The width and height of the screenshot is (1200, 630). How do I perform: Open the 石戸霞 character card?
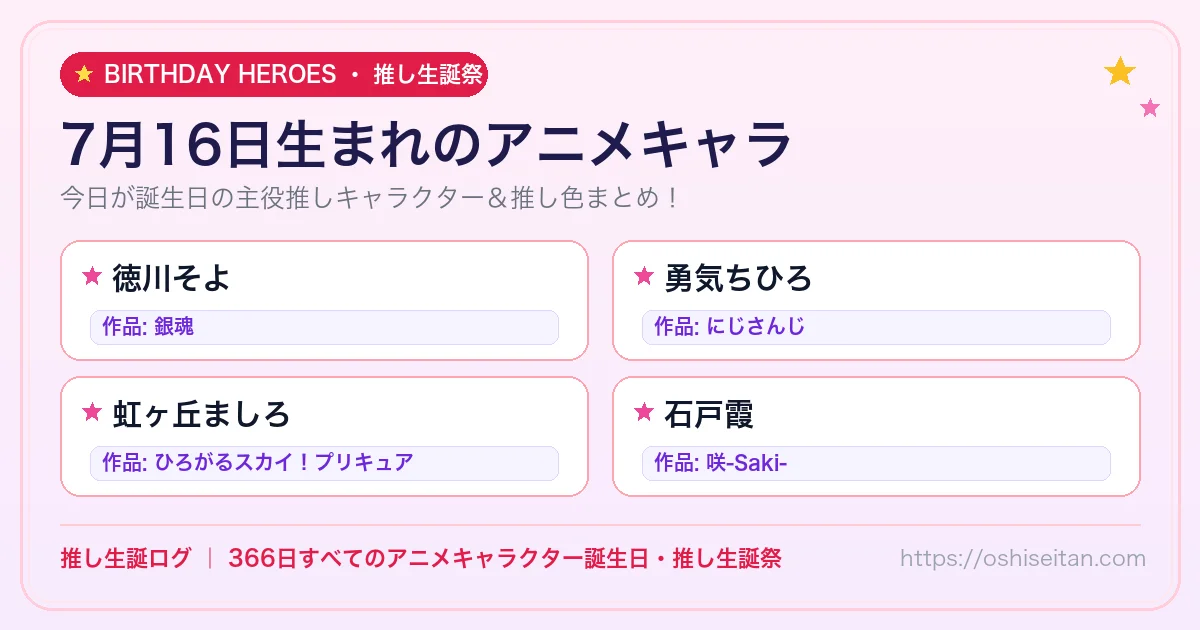[876, 436]
